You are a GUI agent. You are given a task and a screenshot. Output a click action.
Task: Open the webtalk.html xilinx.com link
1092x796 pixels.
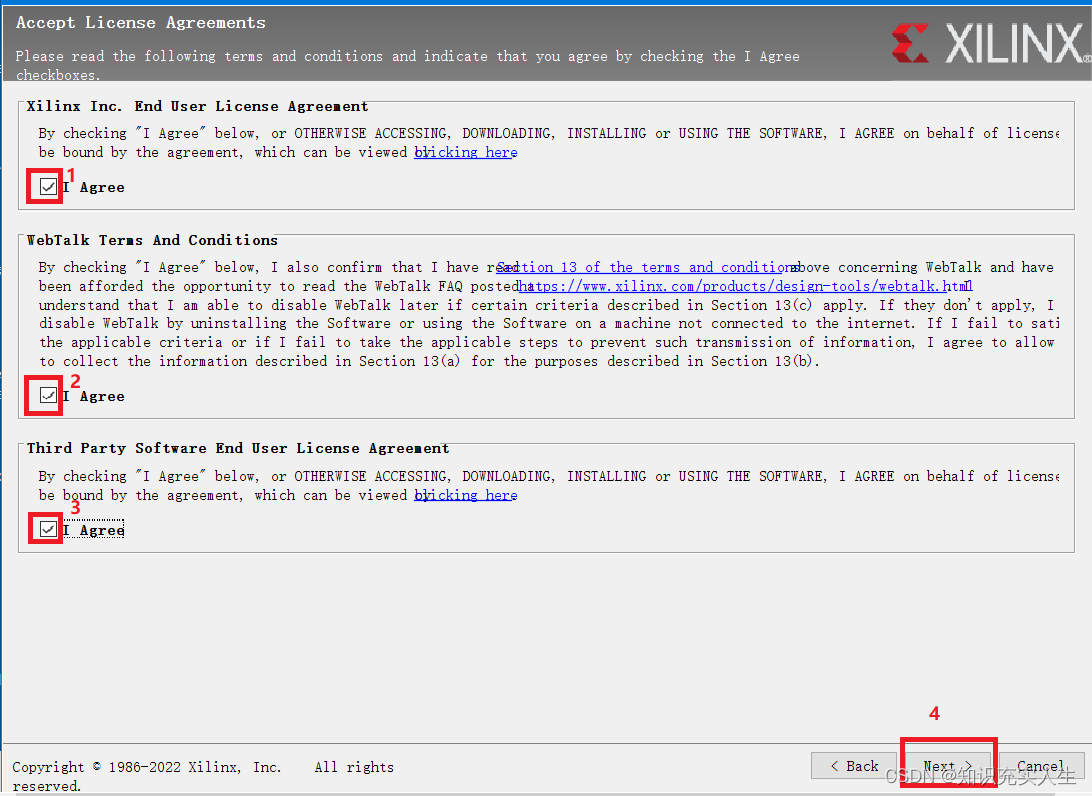pos(745,286)
